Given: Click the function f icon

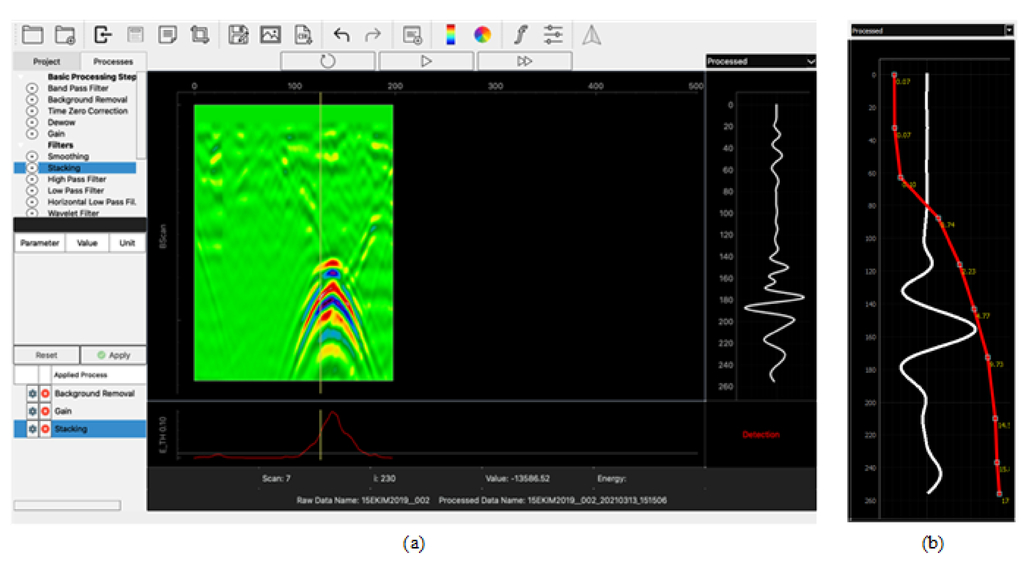Looking at the screenshot, I should point(521,34).
